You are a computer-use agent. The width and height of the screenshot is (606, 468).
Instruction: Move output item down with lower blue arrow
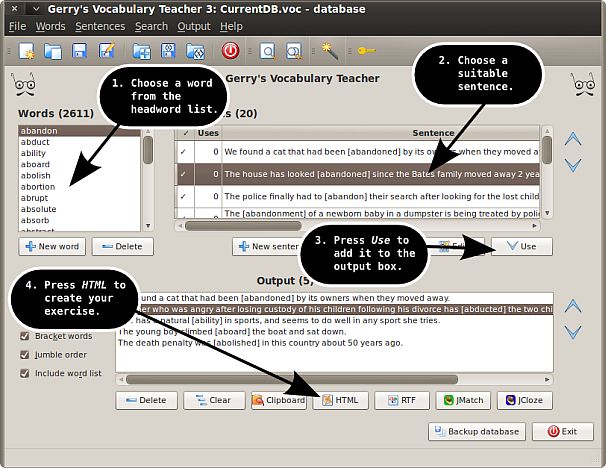[x=572, y=331]
